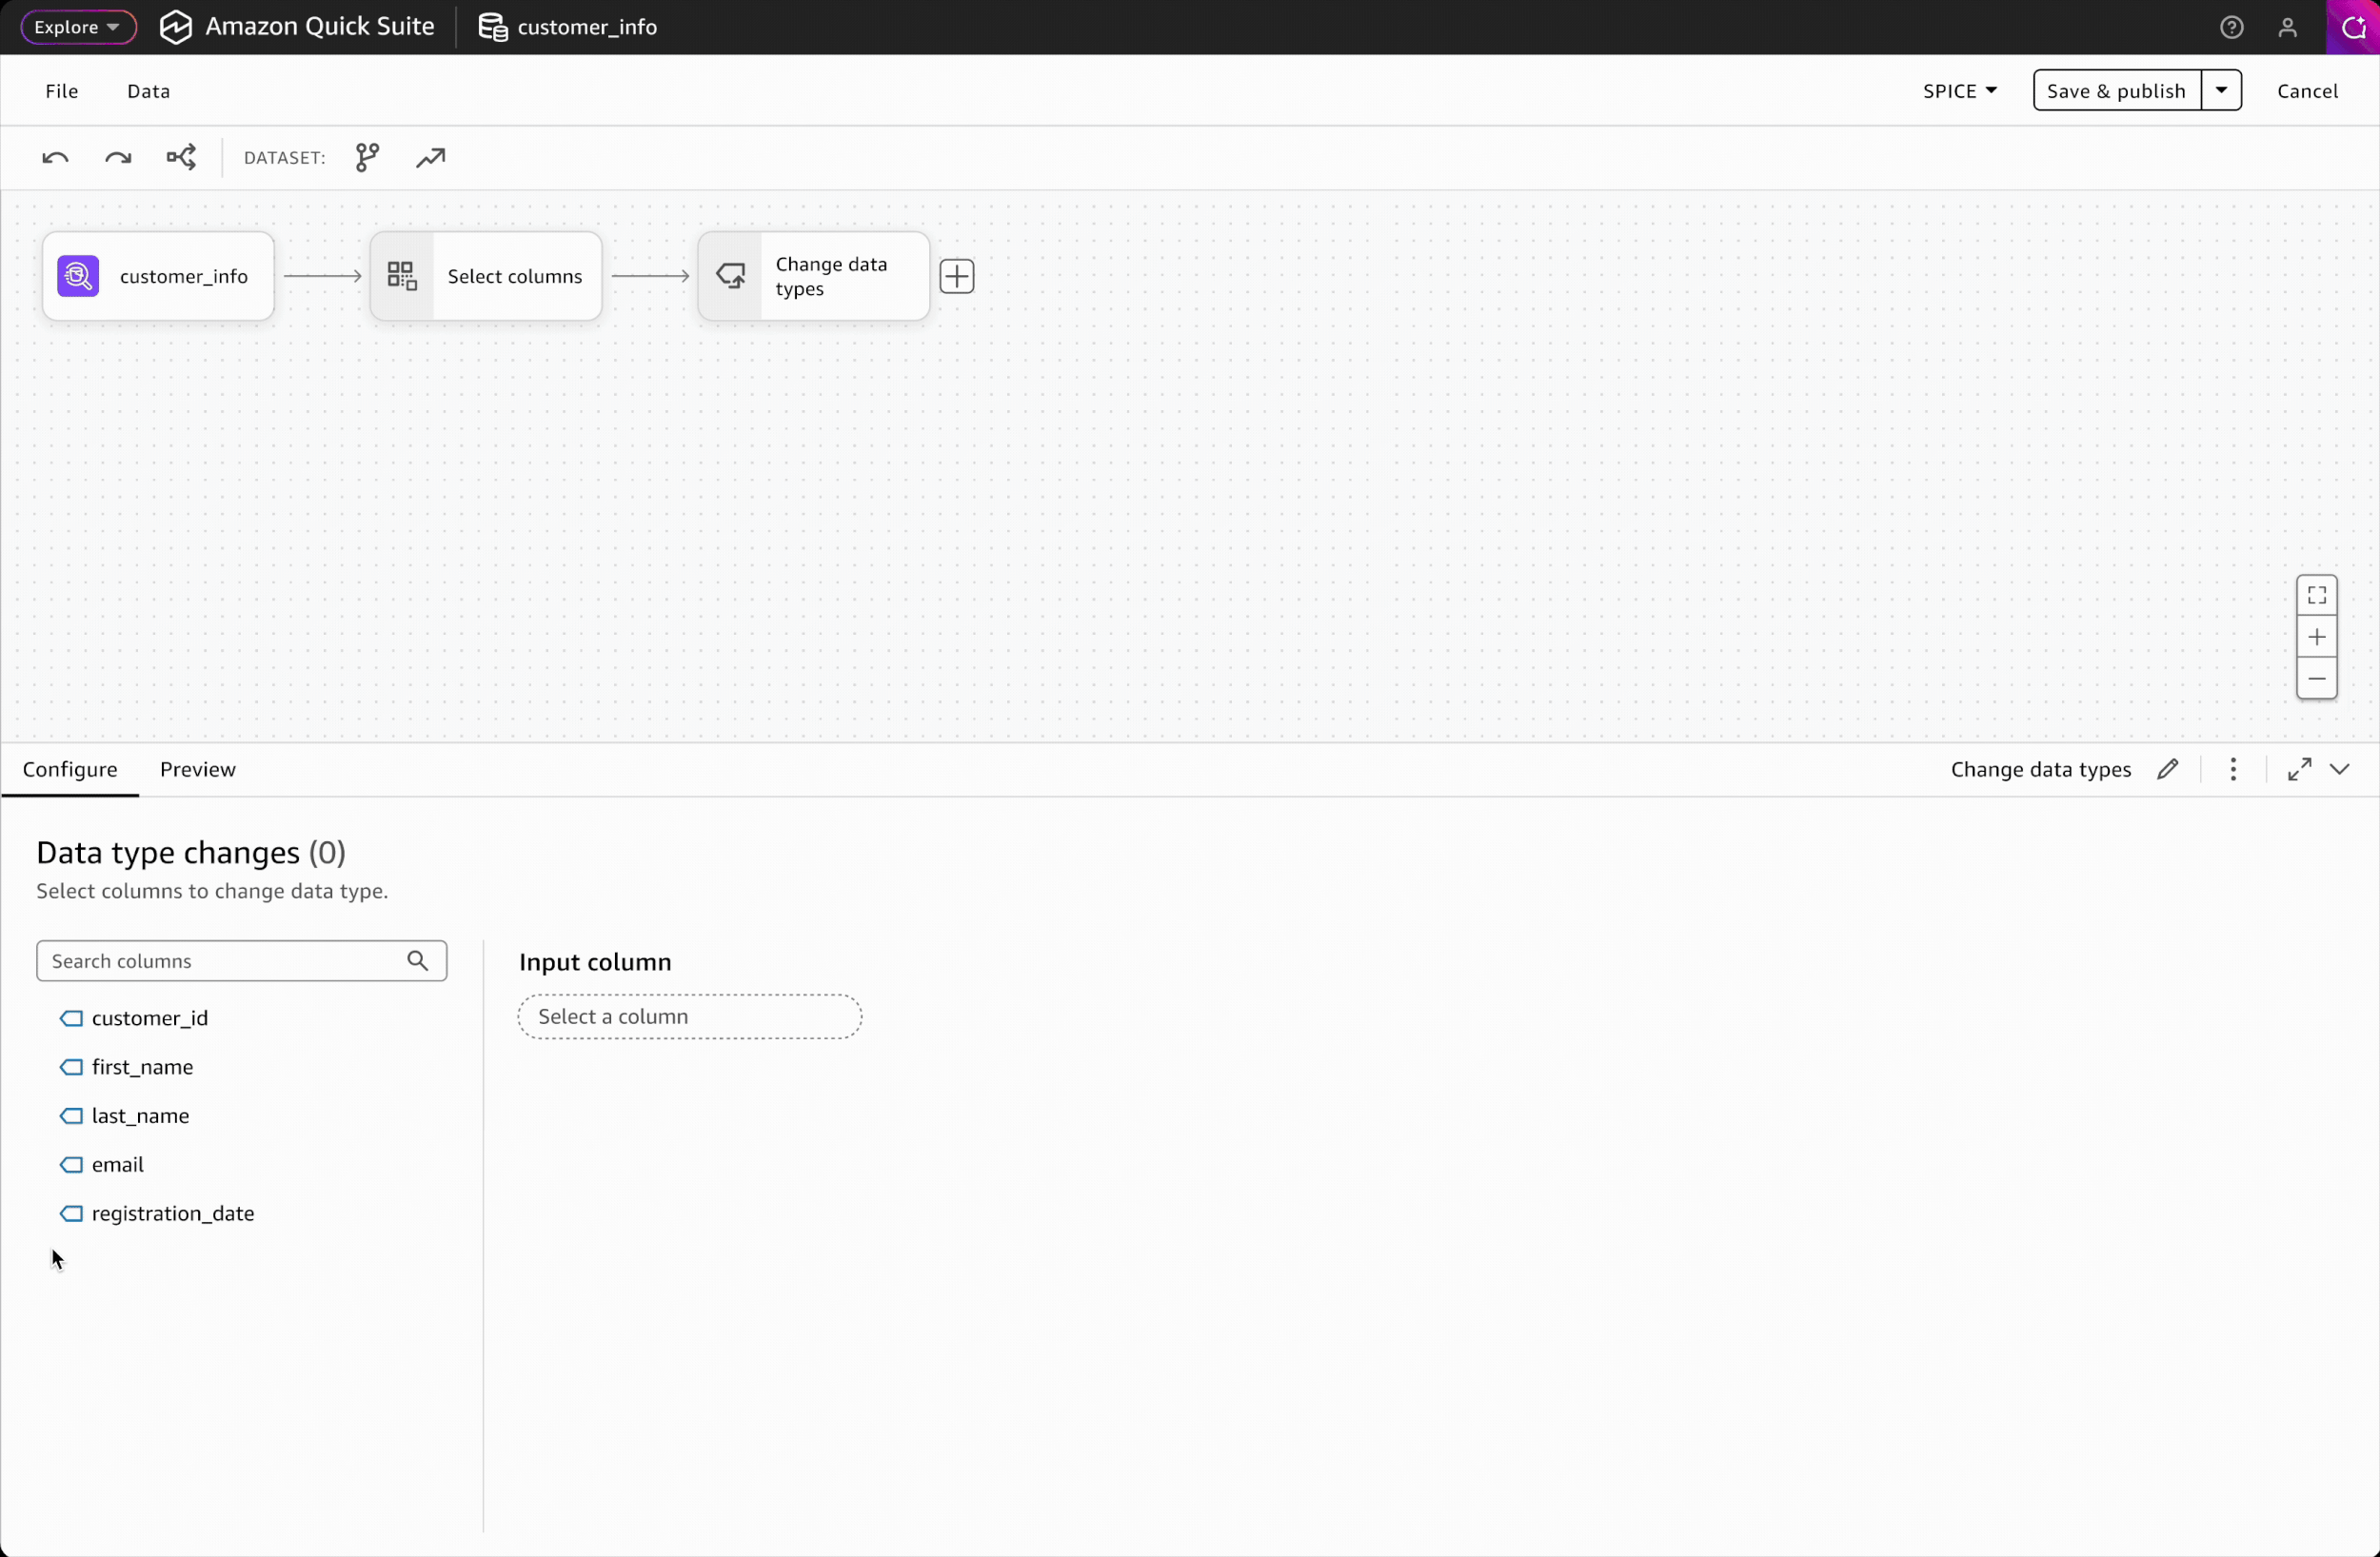
Task: Open the three-dot options menu
Action: point(2232,769)
